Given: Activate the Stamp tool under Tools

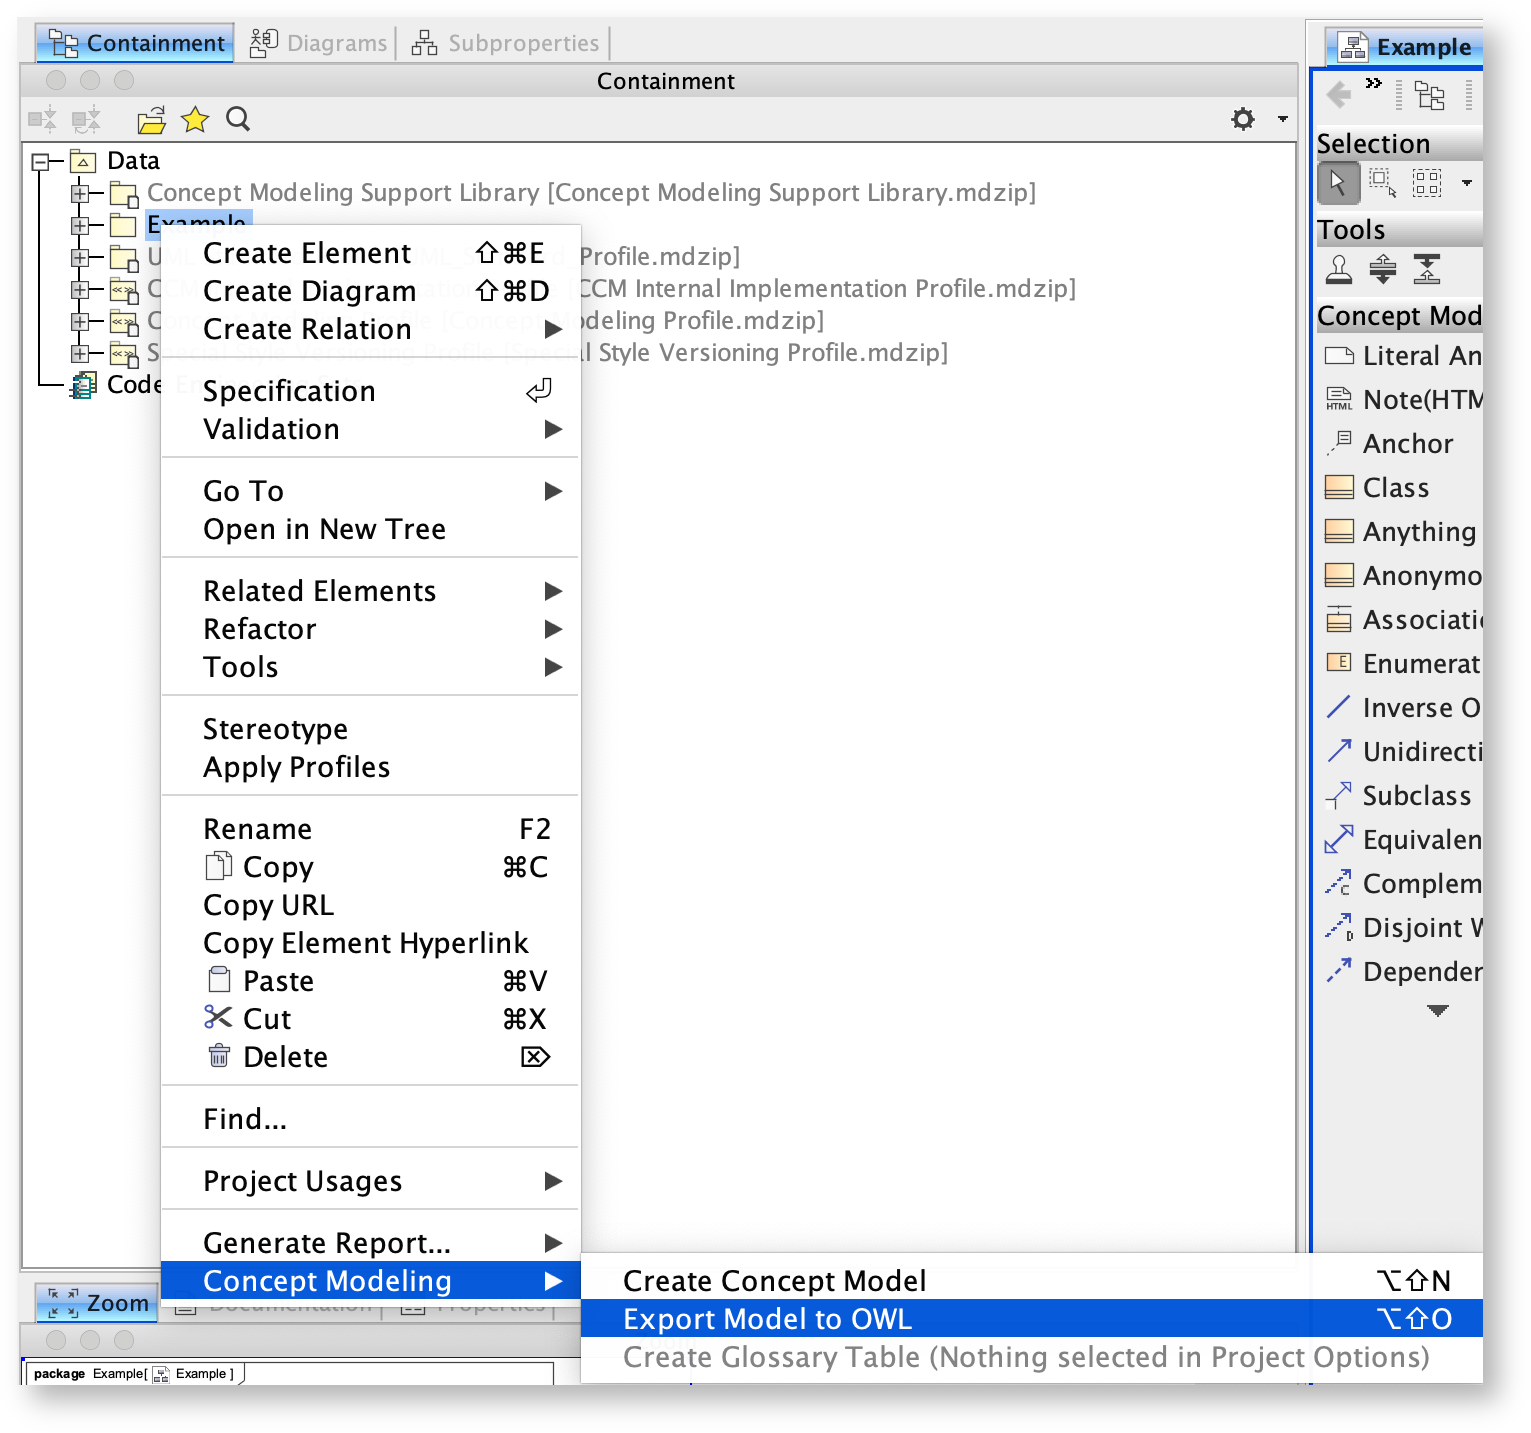Looking at the screenshot, I should (1338, 269).
